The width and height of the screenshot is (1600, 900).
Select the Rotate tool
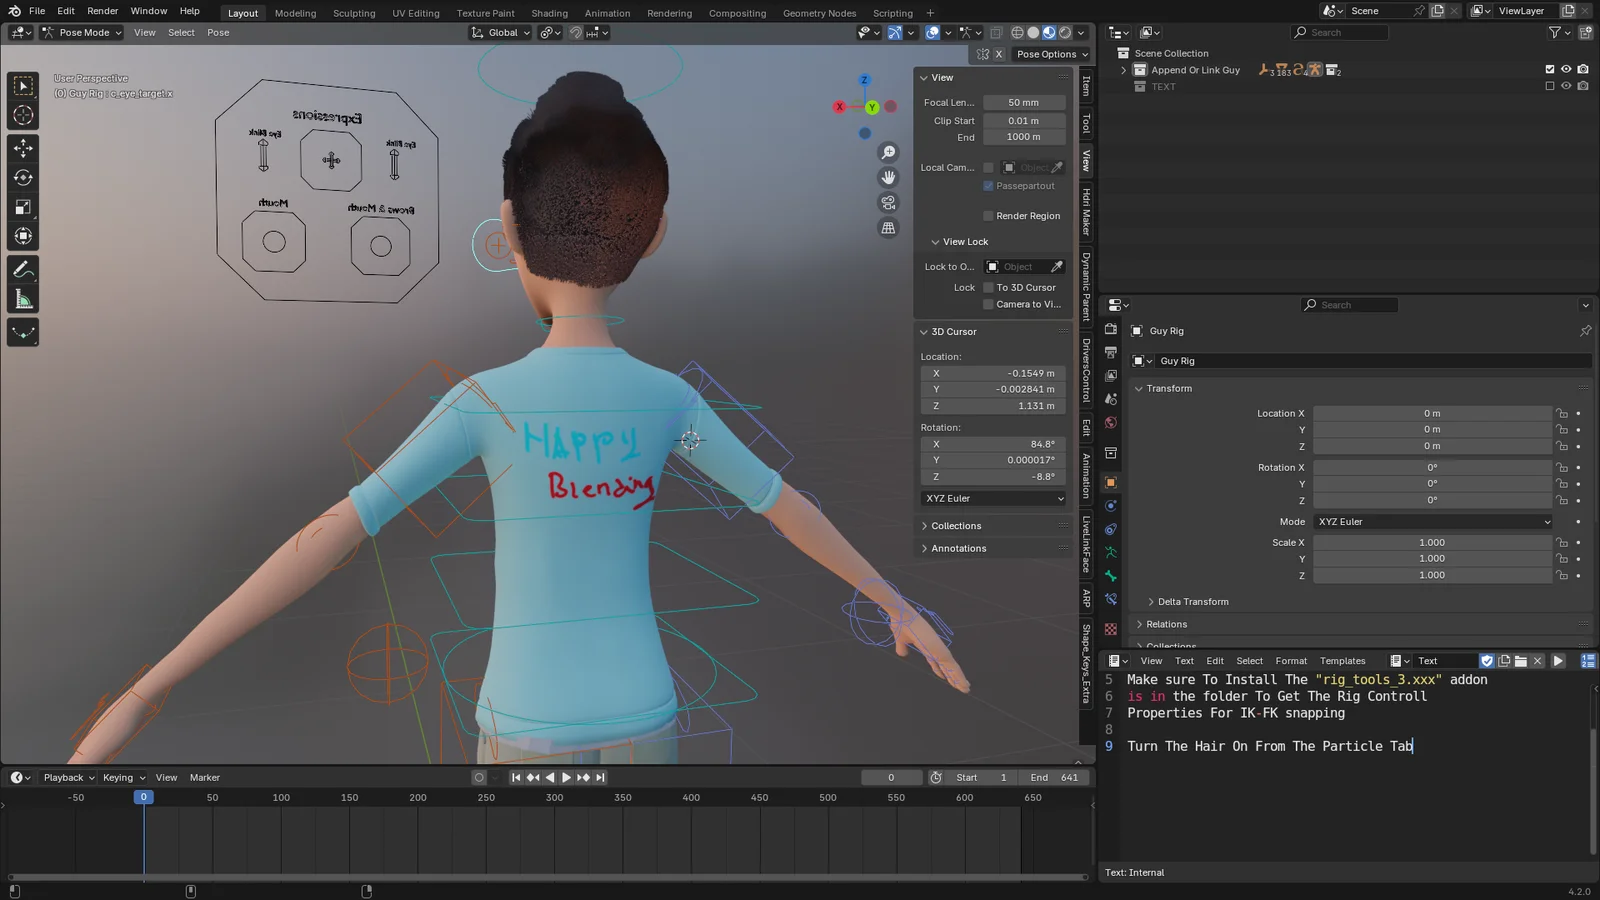(23, 177)
